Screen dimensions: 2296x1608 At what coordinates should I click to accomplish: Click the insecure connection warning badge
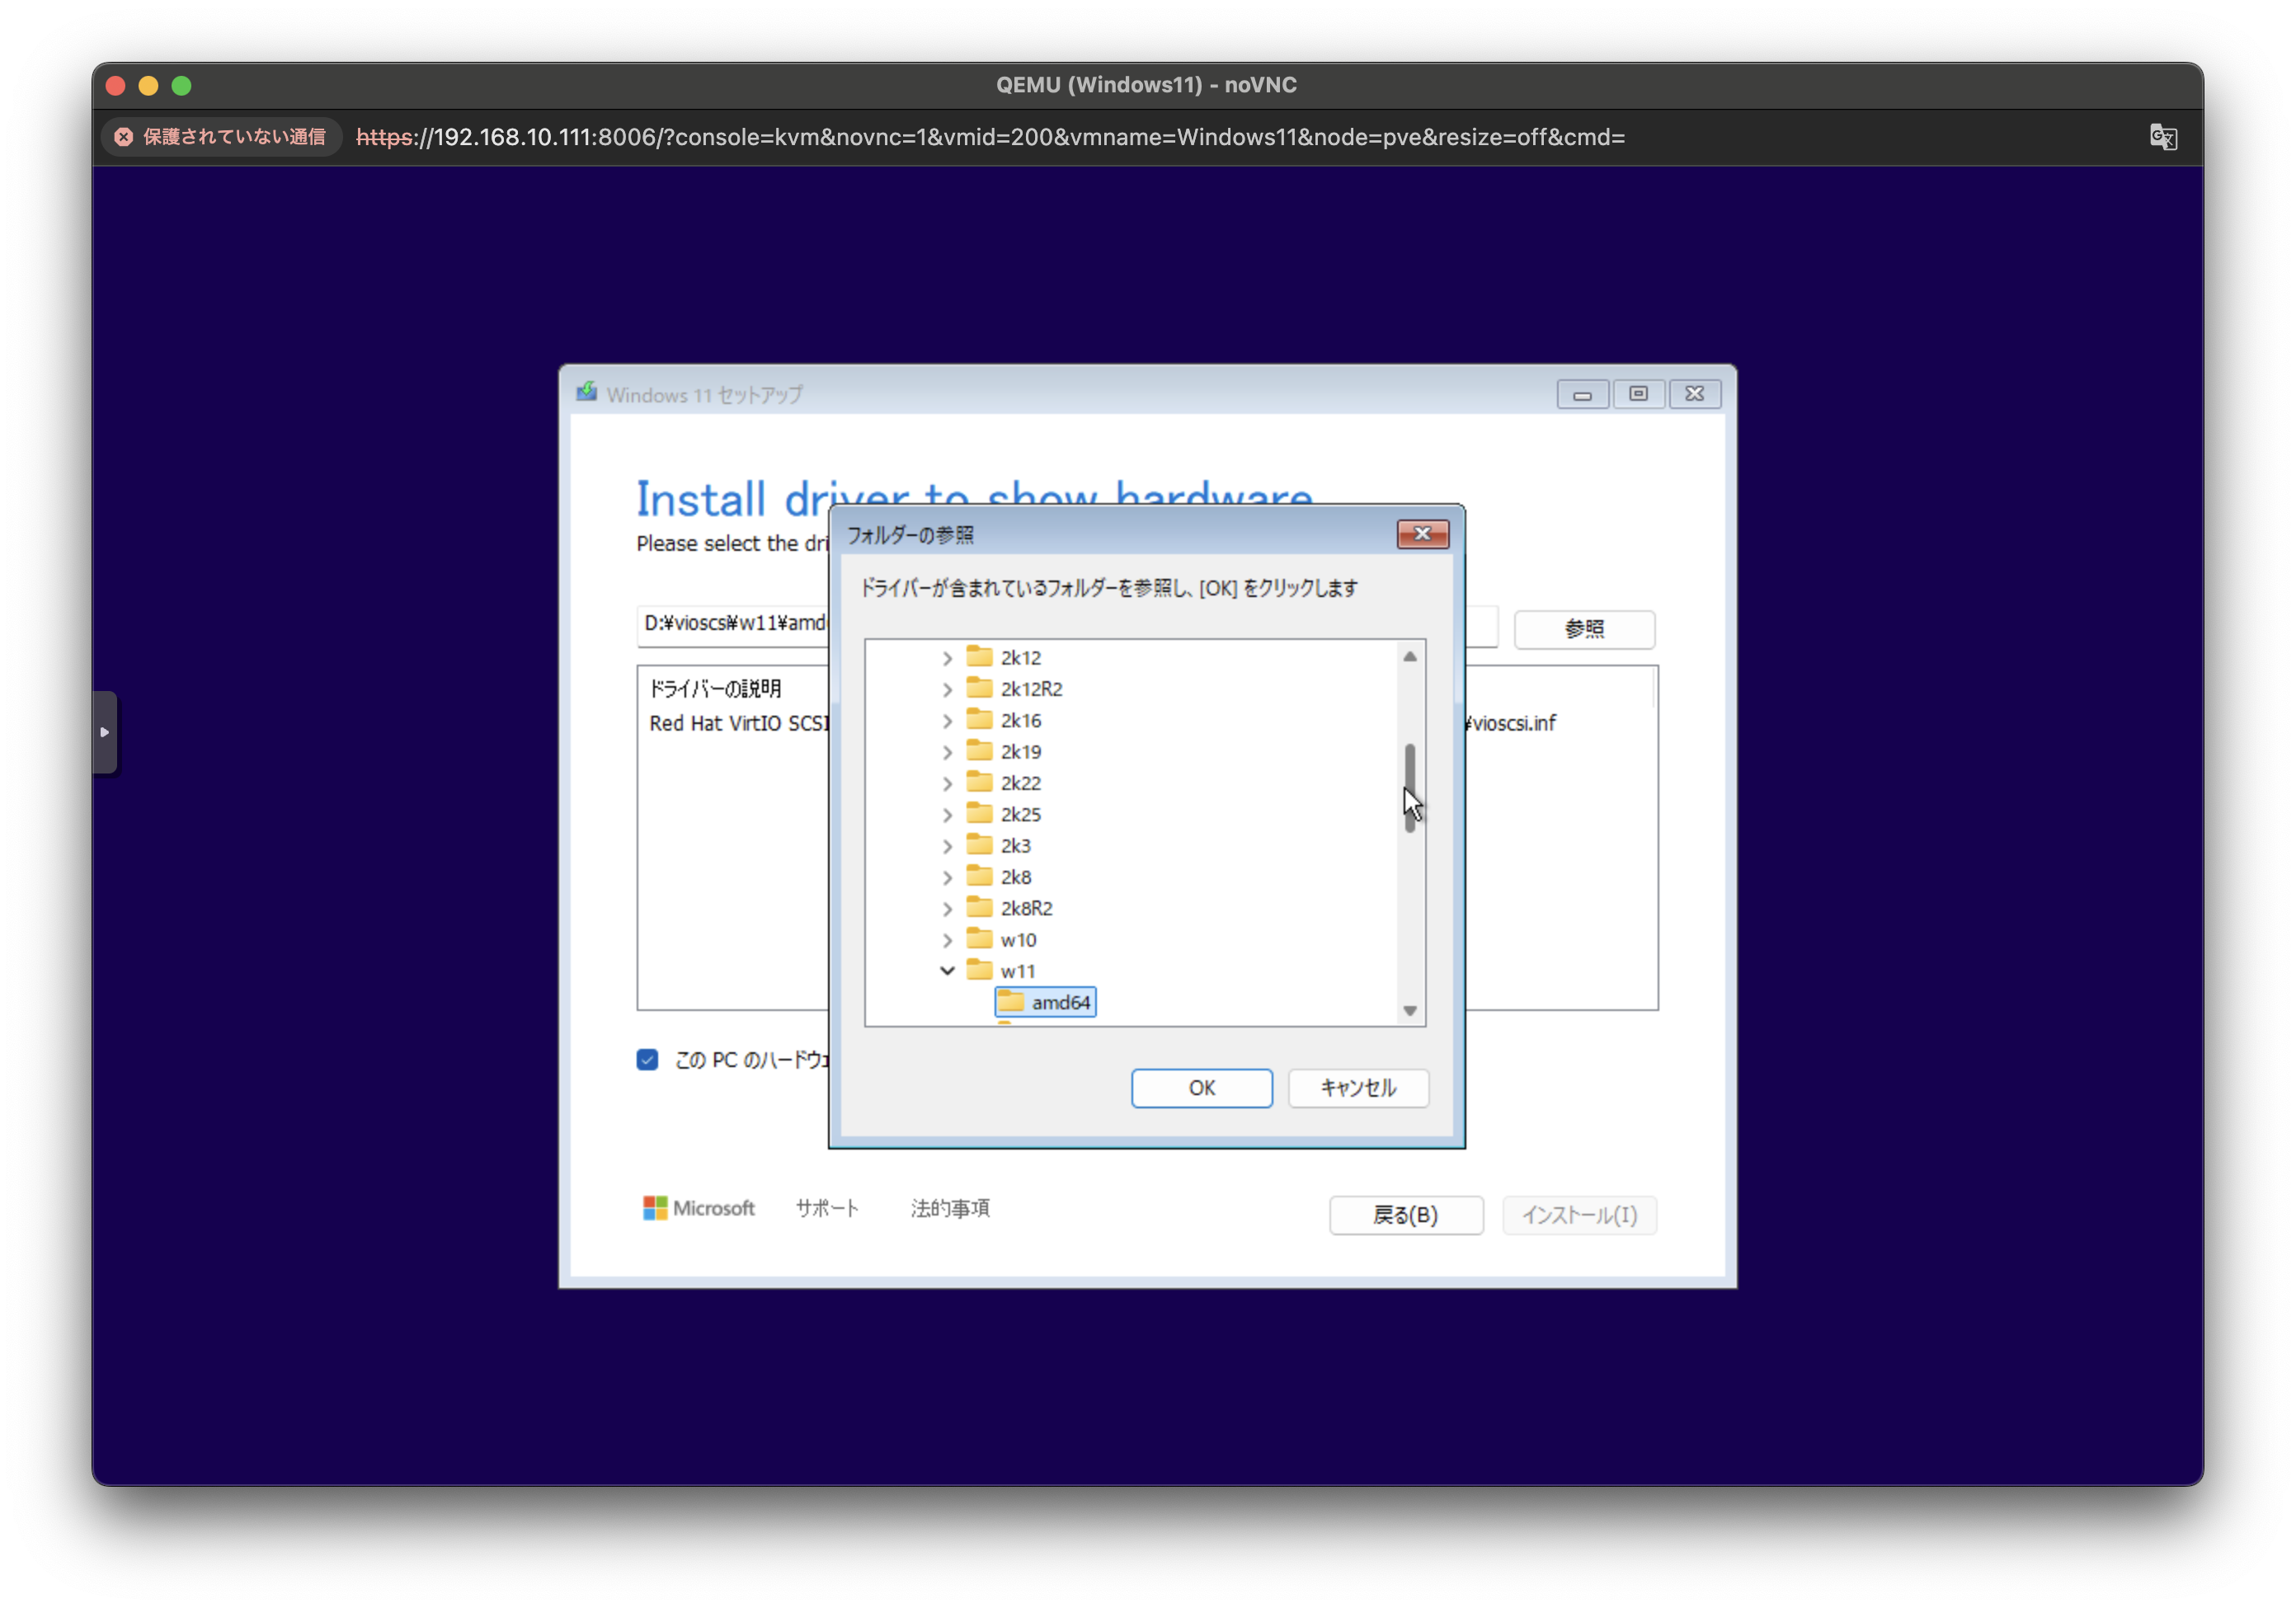click(221, 137)
